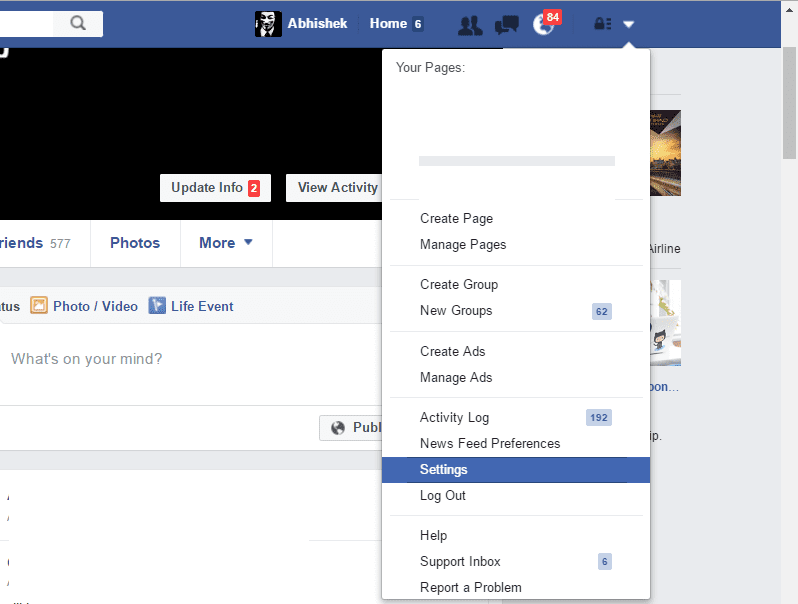The height and width of the screenshot is (604, 798).
Task: Go to Abhishek profile link
Action: [x=317, y=23]
